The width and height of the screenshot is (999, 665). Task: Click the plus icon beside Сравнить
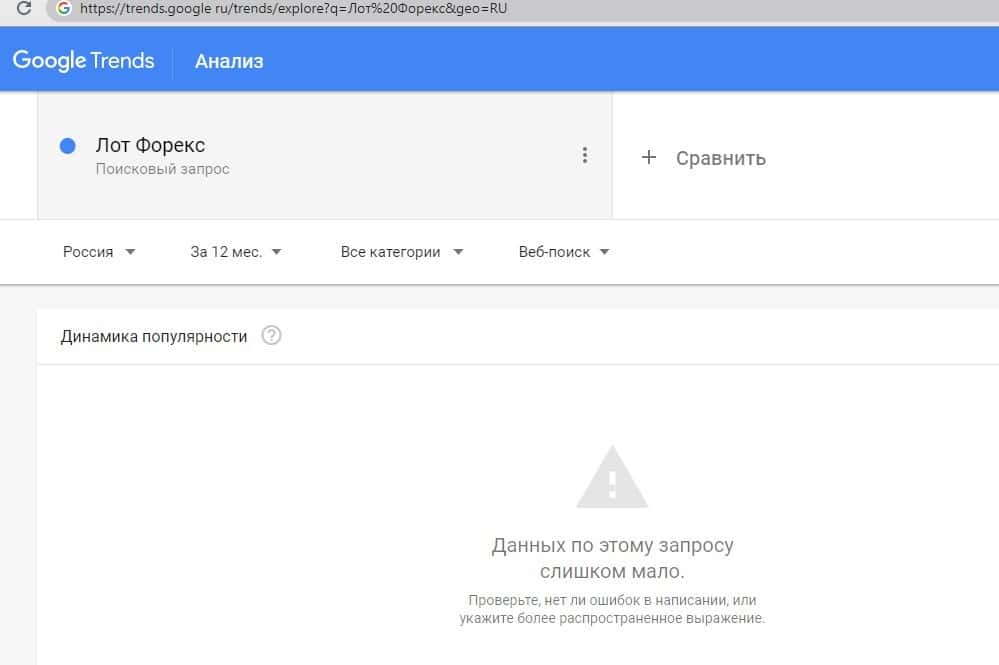tap(649, 157)
